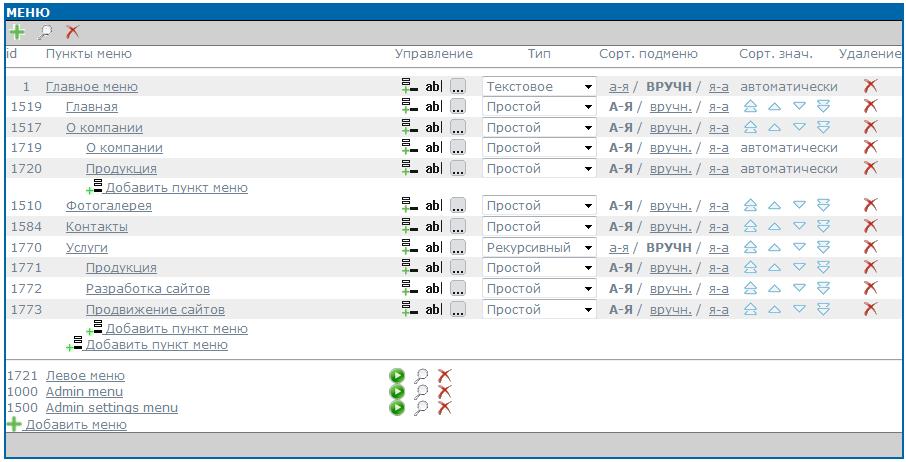Click the magnifier icon in top toolbar

(x=44, y=32)
